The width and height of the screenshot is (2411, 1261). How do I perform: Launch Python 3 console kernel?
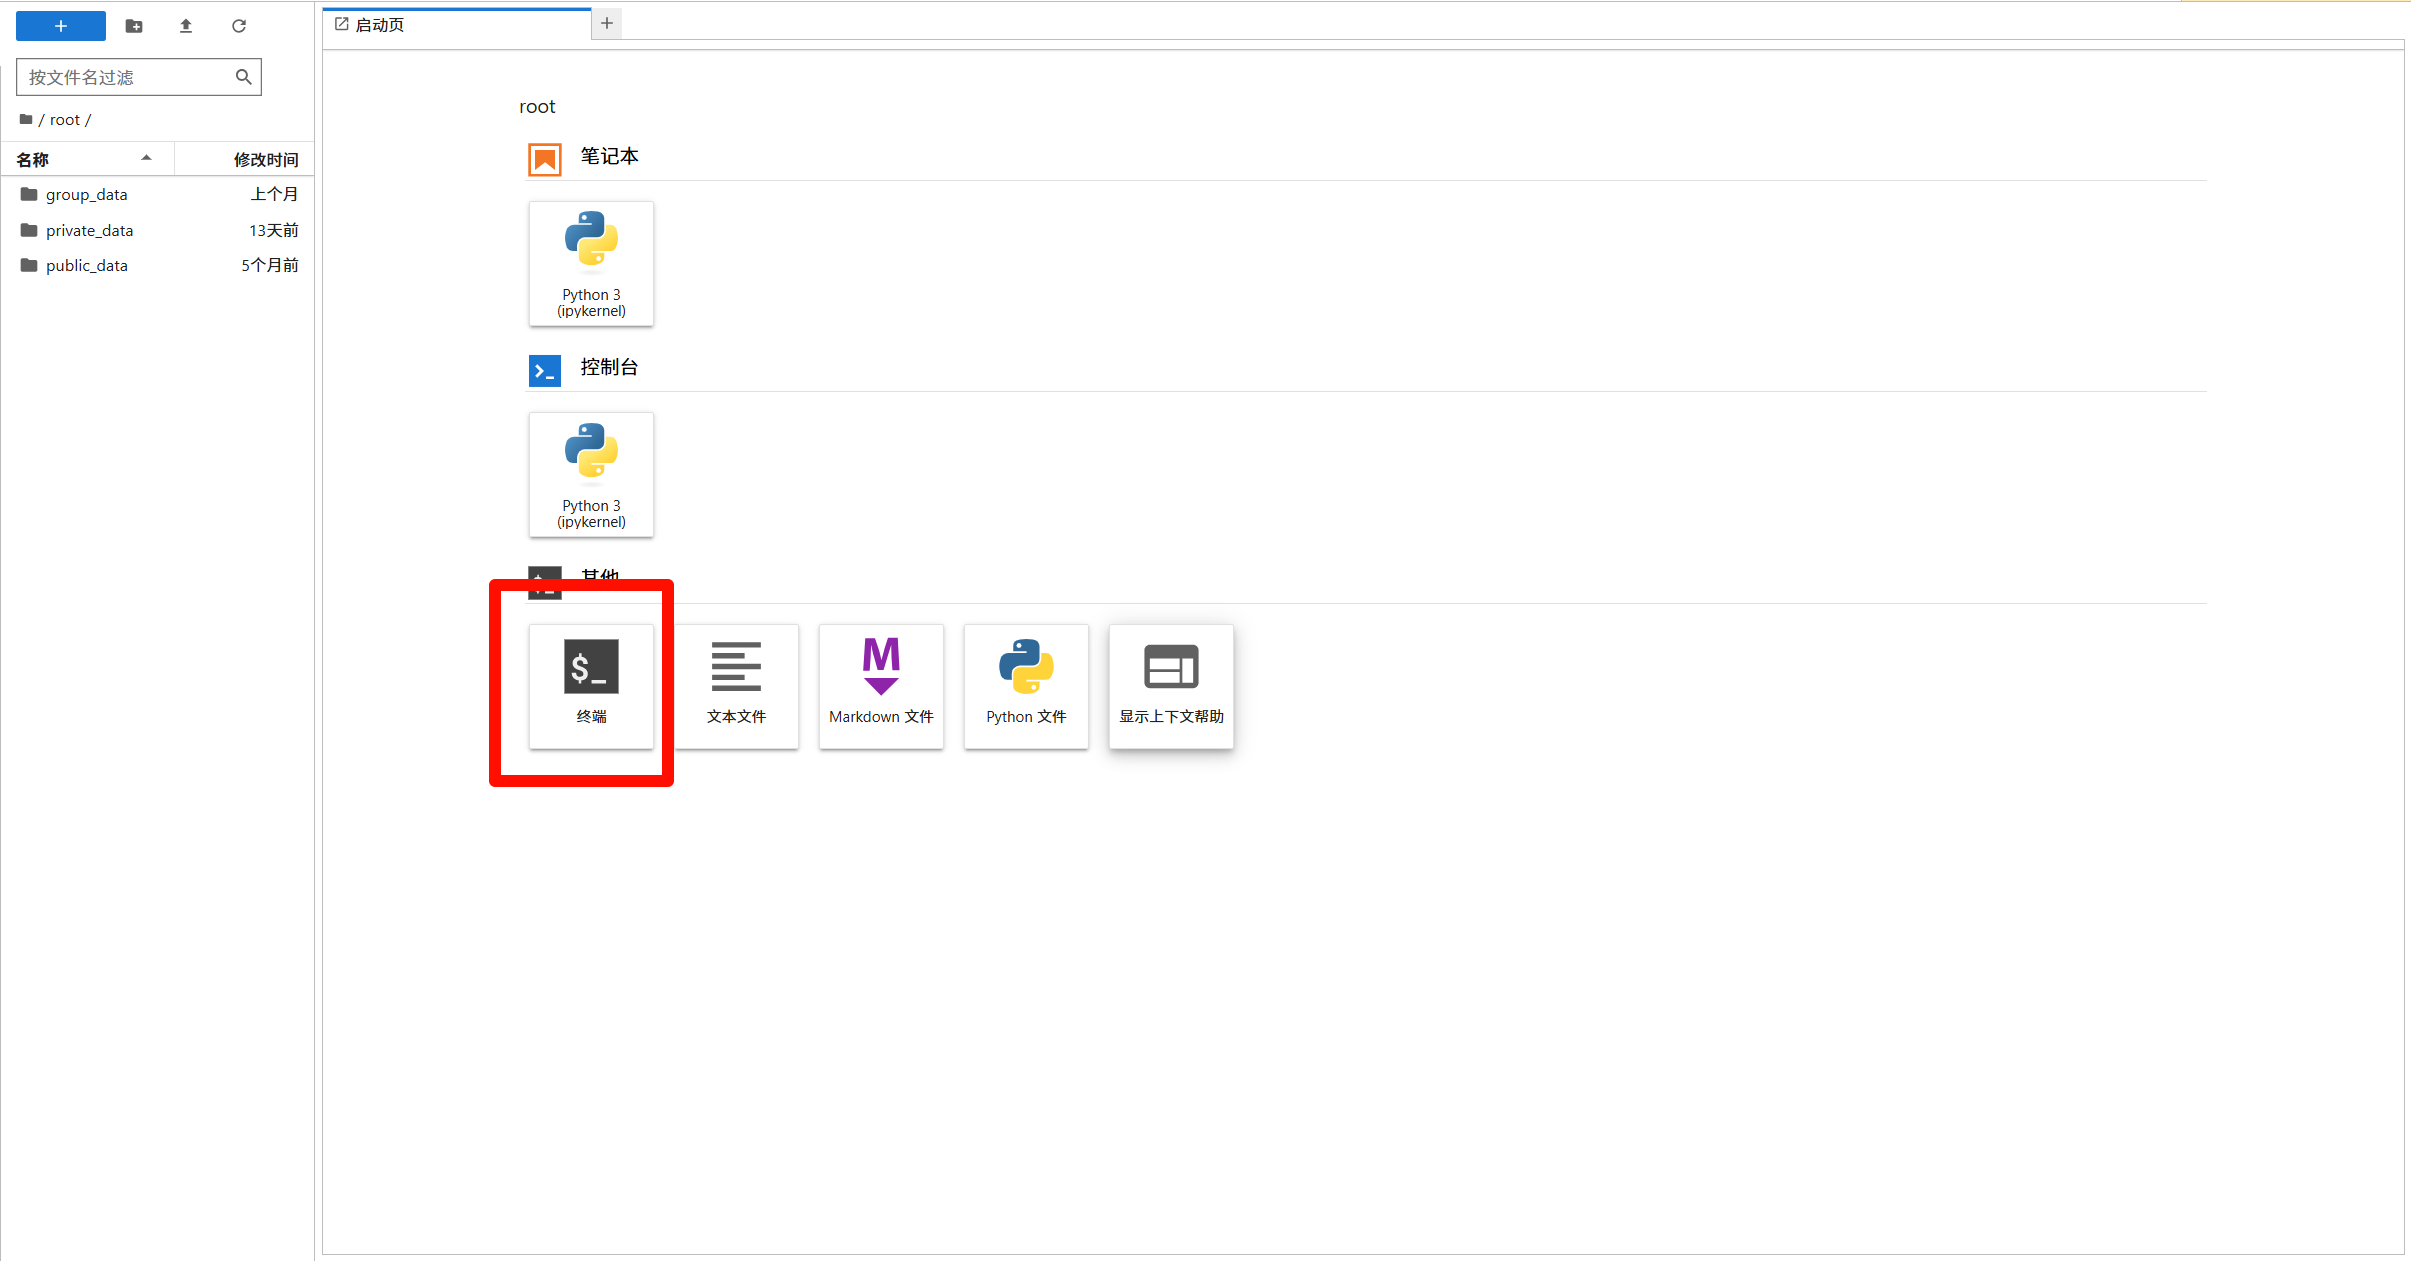coord(591,475)
